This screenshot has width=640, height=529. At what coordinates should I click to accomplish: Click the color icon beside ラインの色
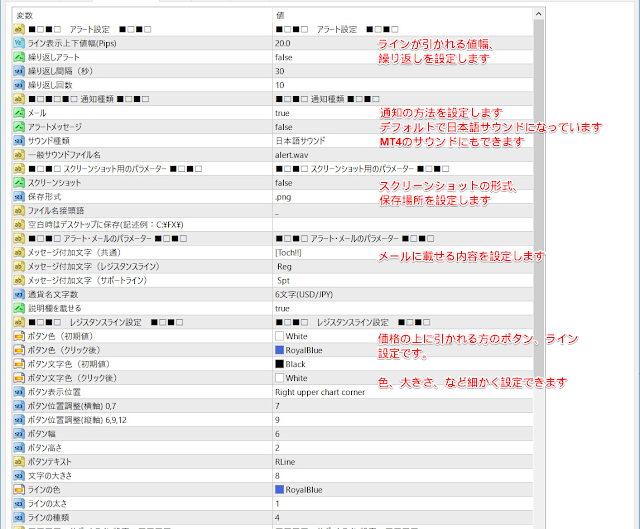[19, 489]
